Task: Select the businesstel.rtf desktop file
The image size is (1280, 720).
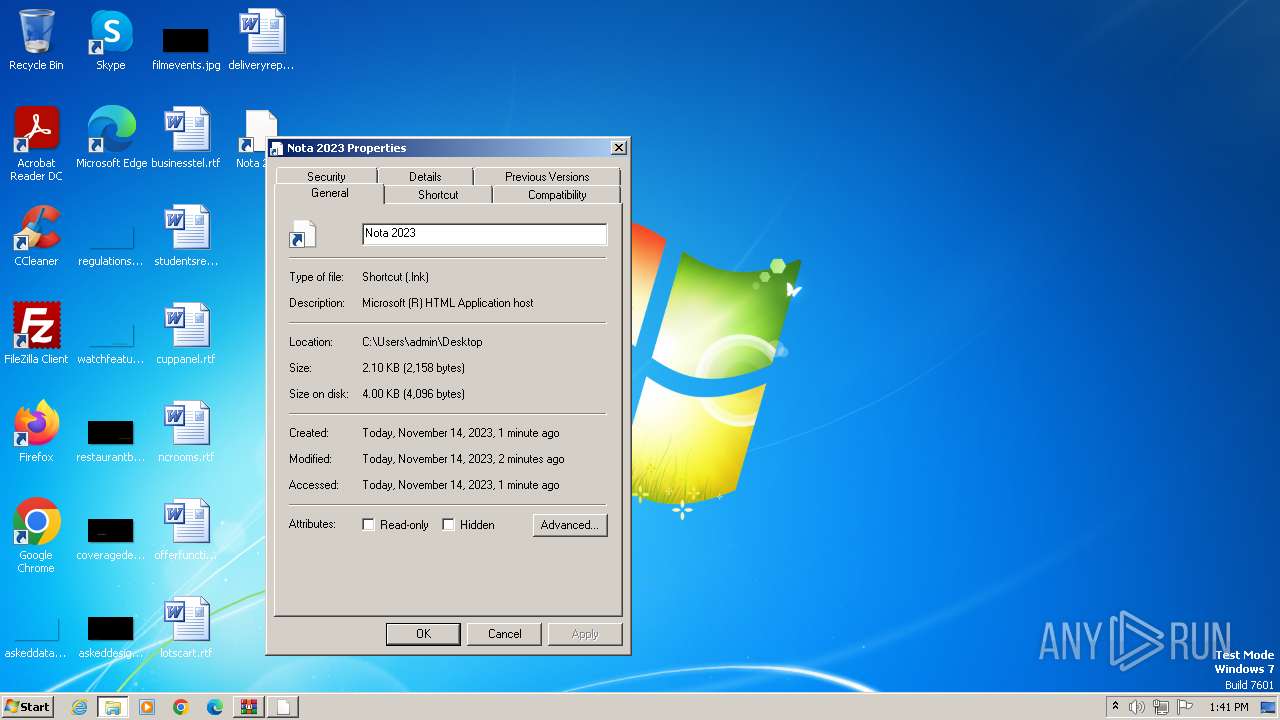Action: coord(185,138)
